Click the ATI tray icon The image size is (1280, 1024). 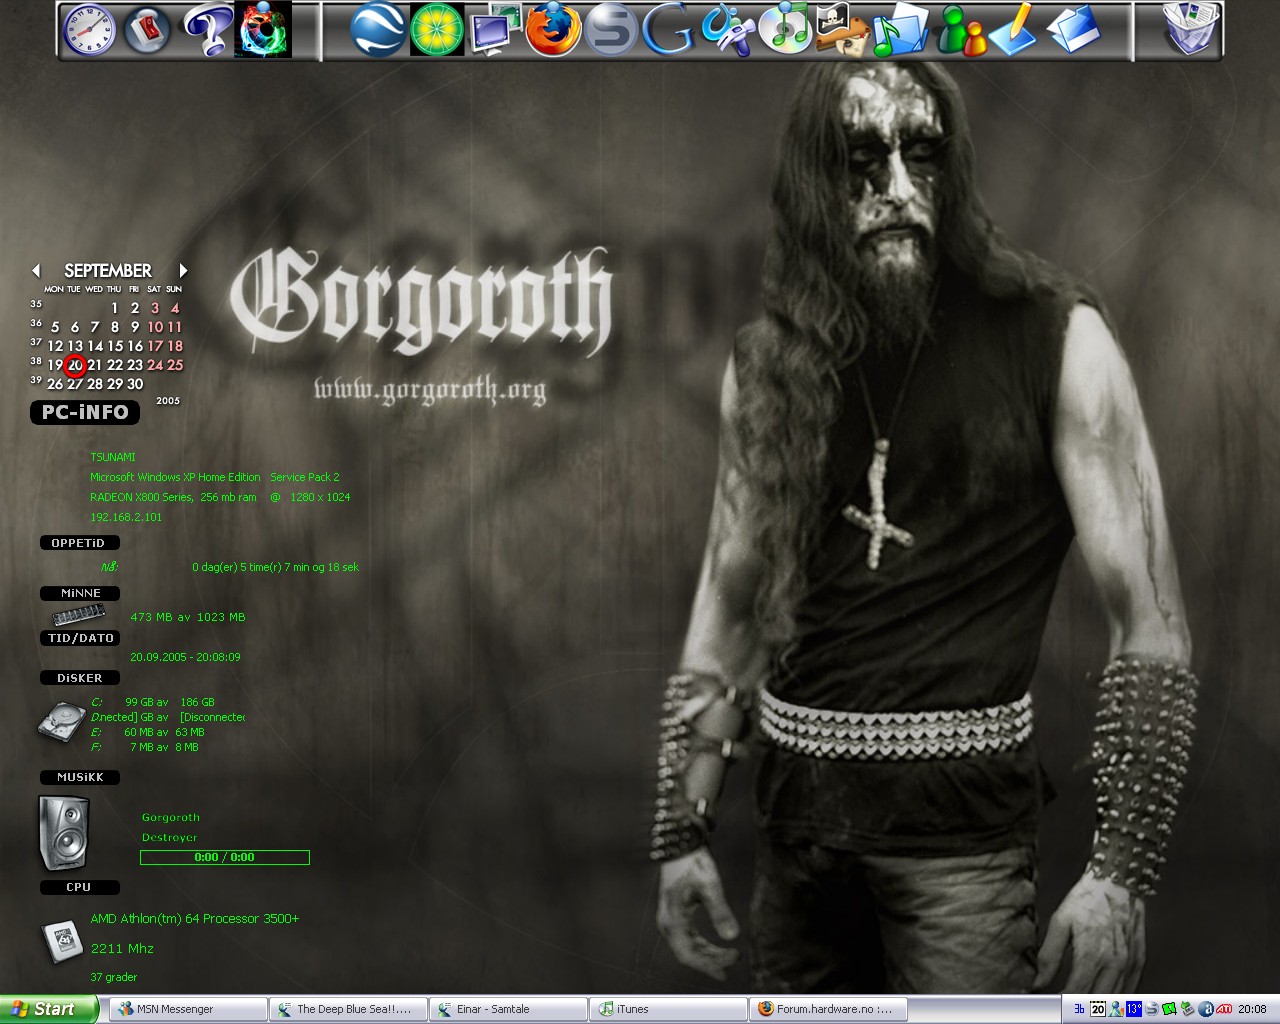[x=1224, y=1009]
